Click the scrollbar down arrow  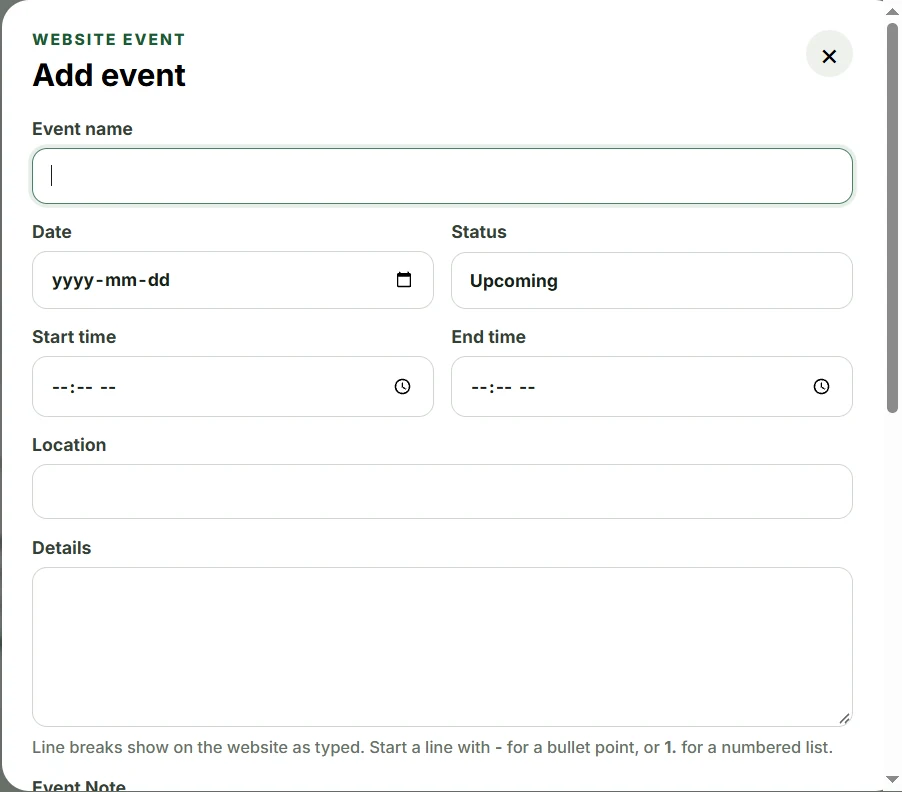892,780
